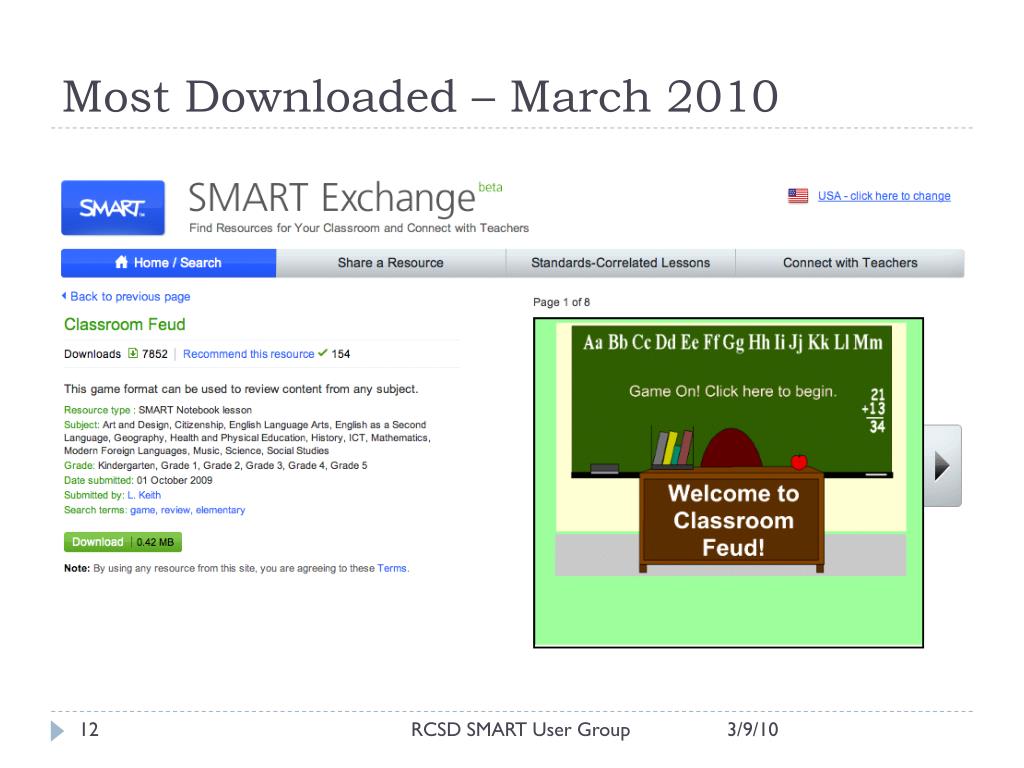Click the Grade list starting with Kindergarten
This screenshot has height=768, width=1024.
232,466
